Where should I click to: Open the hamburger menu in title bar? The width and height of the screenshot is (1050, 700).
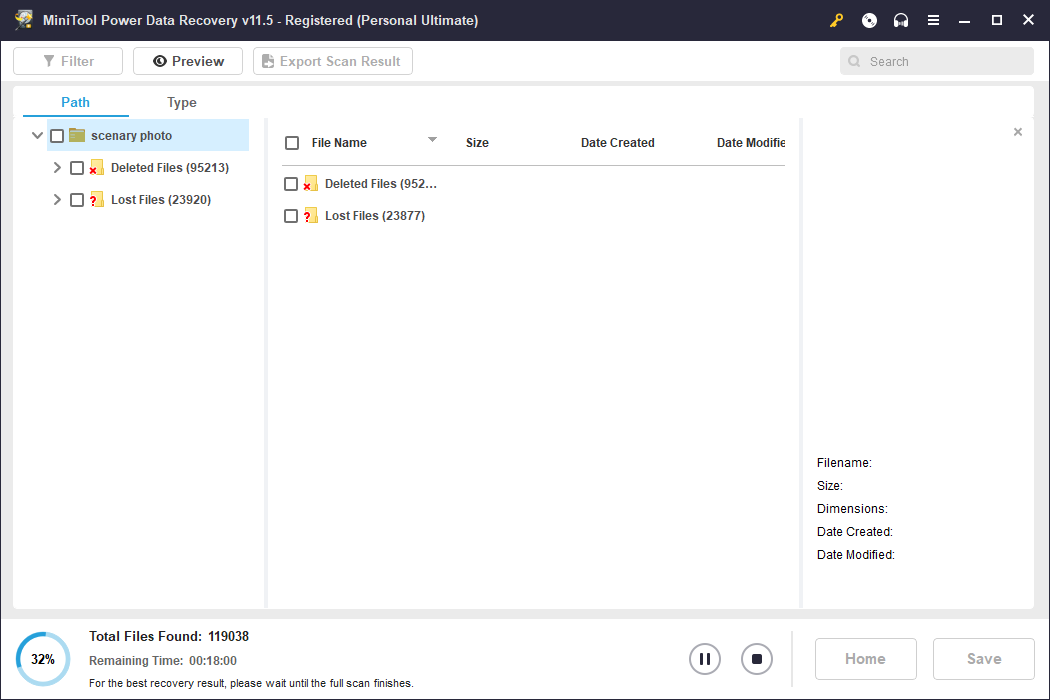(933, 21)
